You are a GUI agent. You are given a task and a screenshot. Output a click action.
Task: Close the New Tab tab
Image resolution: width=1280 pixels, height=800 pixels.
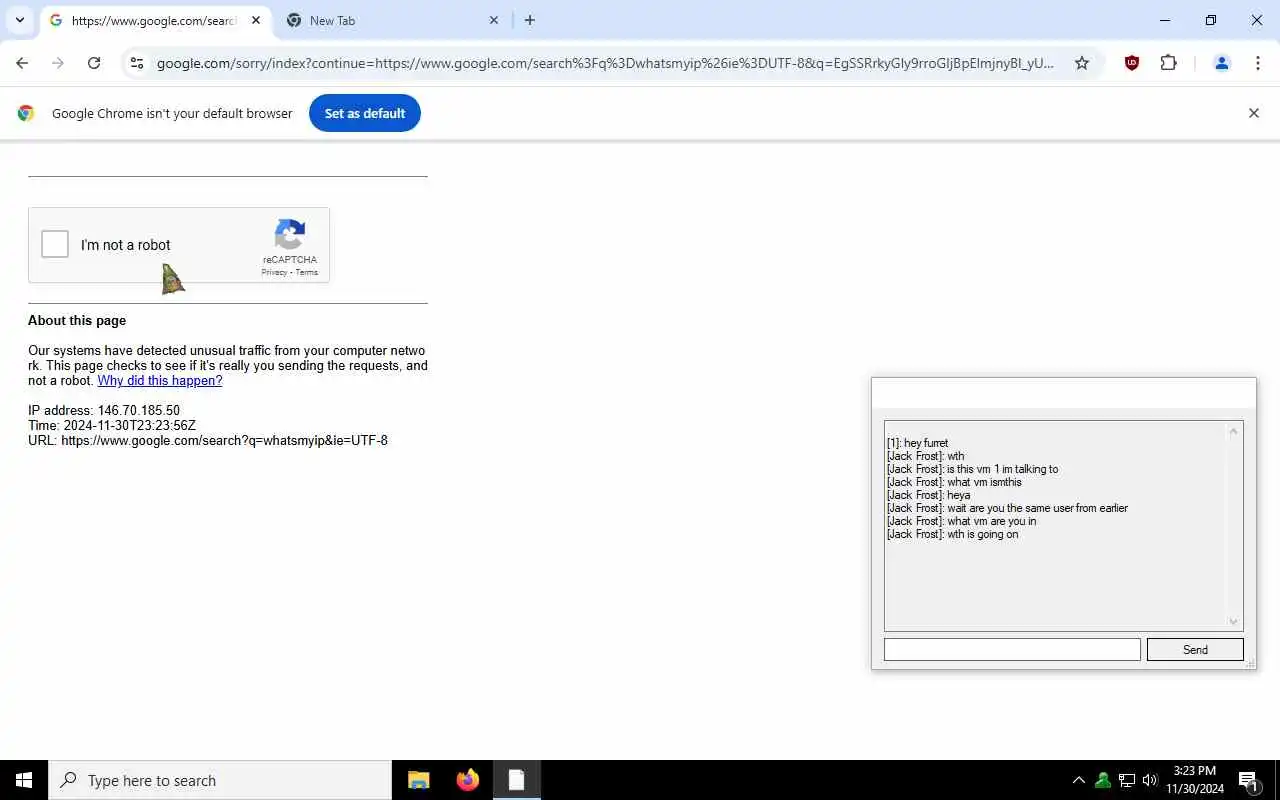(493, 20)
